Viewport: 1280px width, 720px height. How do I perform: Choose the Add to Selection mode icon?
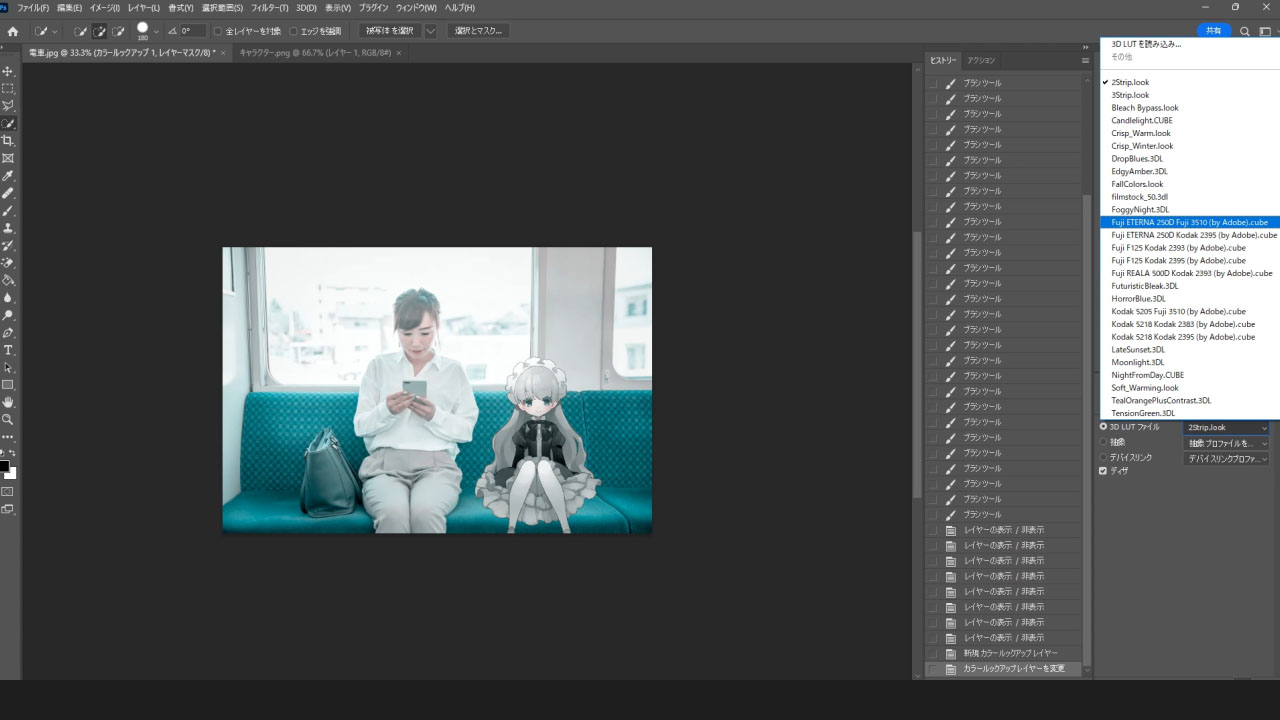tap(99, 31)
